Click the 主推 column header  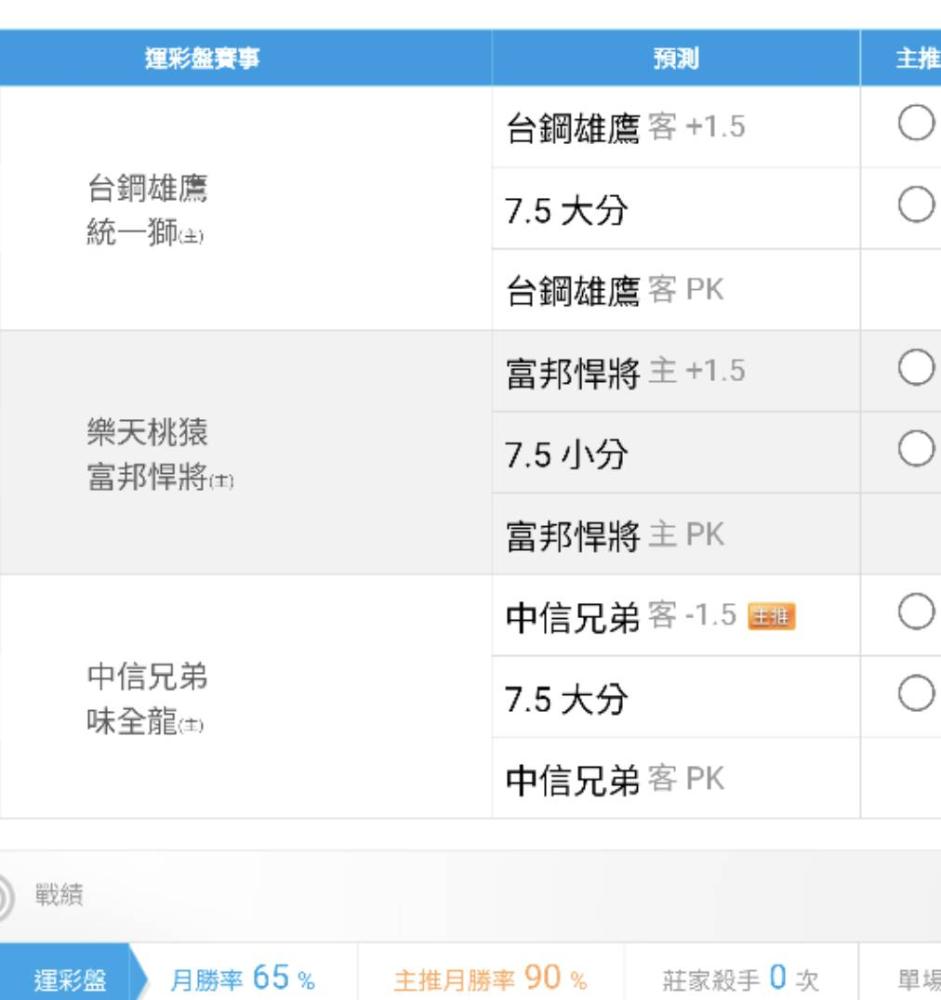coord(918,58)
